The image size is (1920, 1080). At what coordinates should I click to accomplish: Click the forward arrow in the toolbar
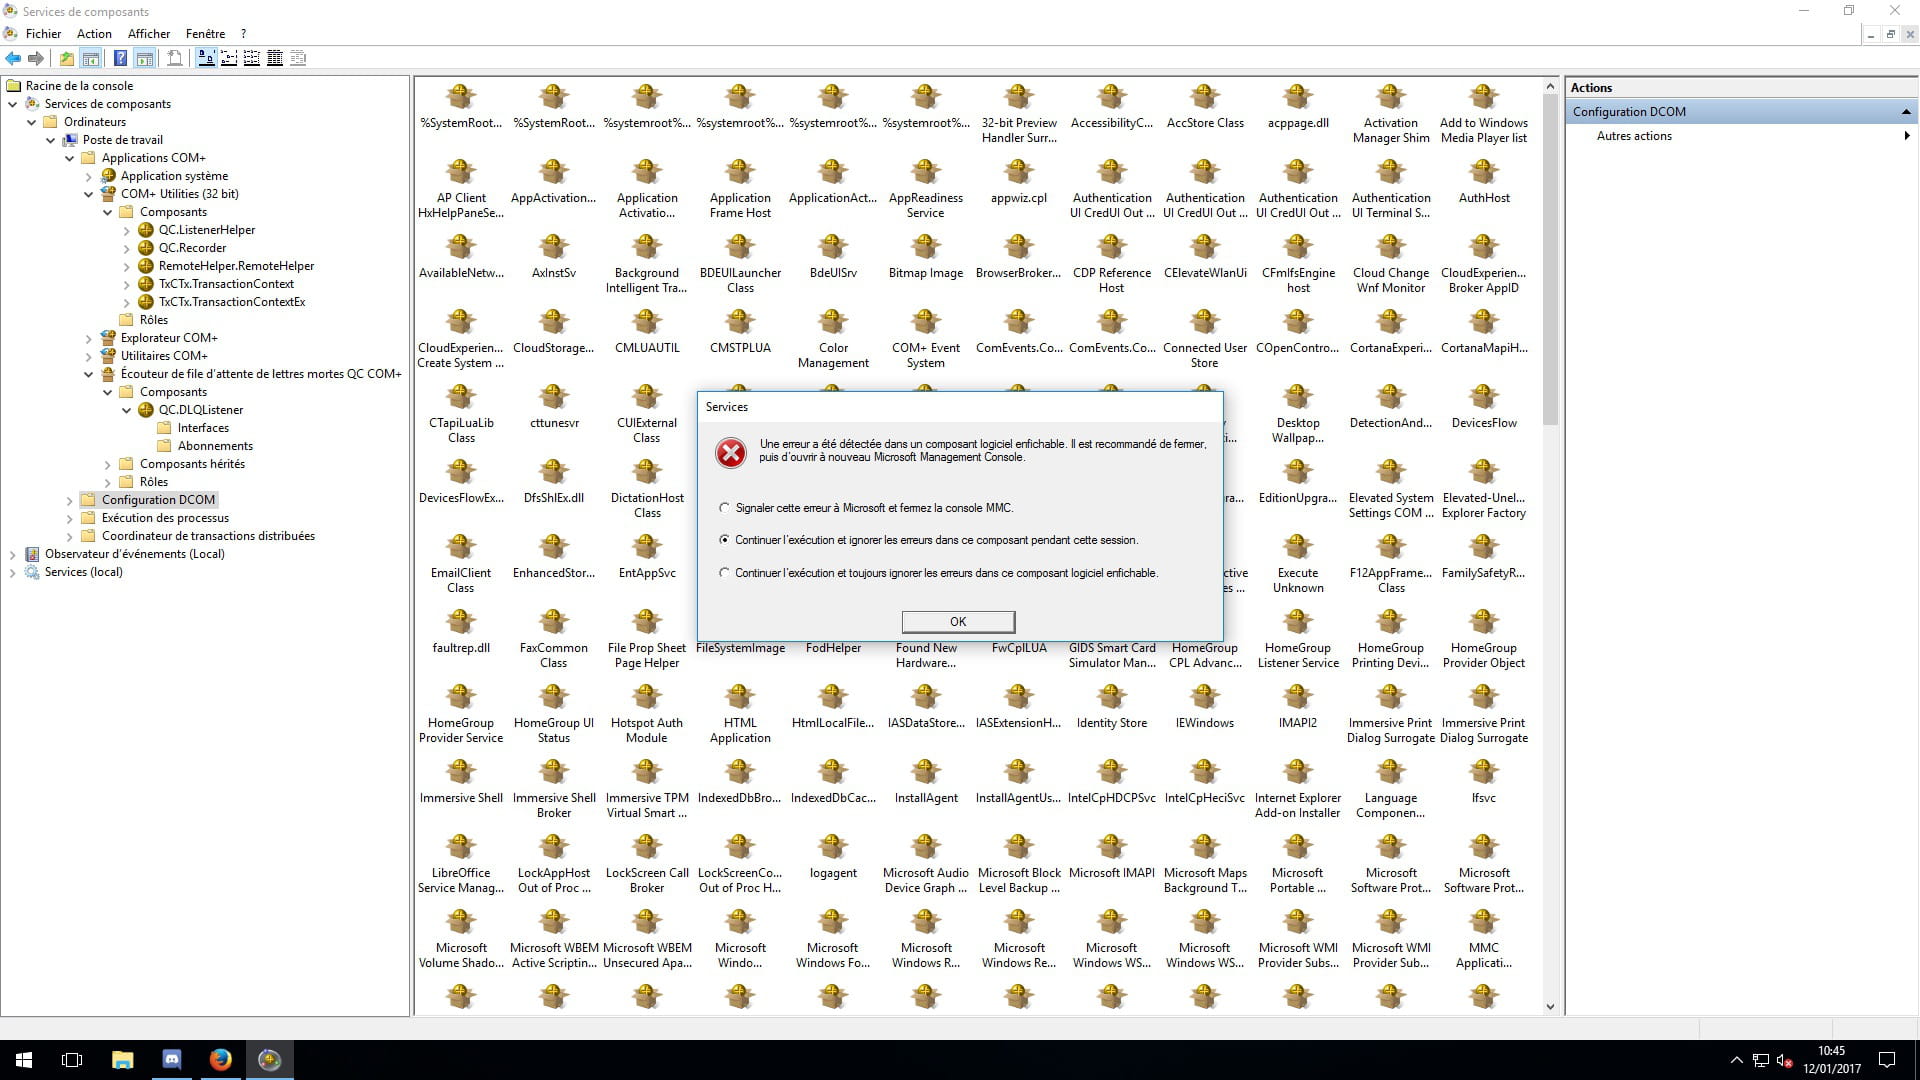click(36, 58)
